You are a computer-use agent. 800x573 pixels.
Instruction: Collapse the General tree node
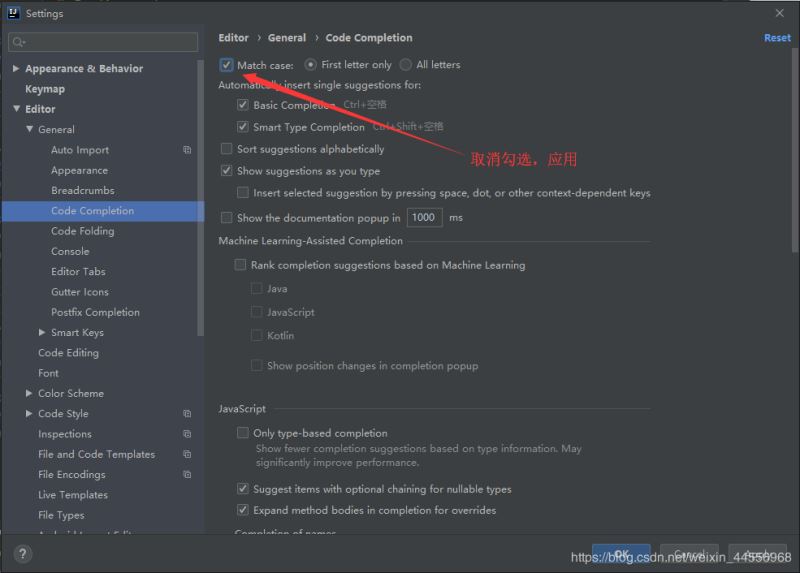(29, 129)
